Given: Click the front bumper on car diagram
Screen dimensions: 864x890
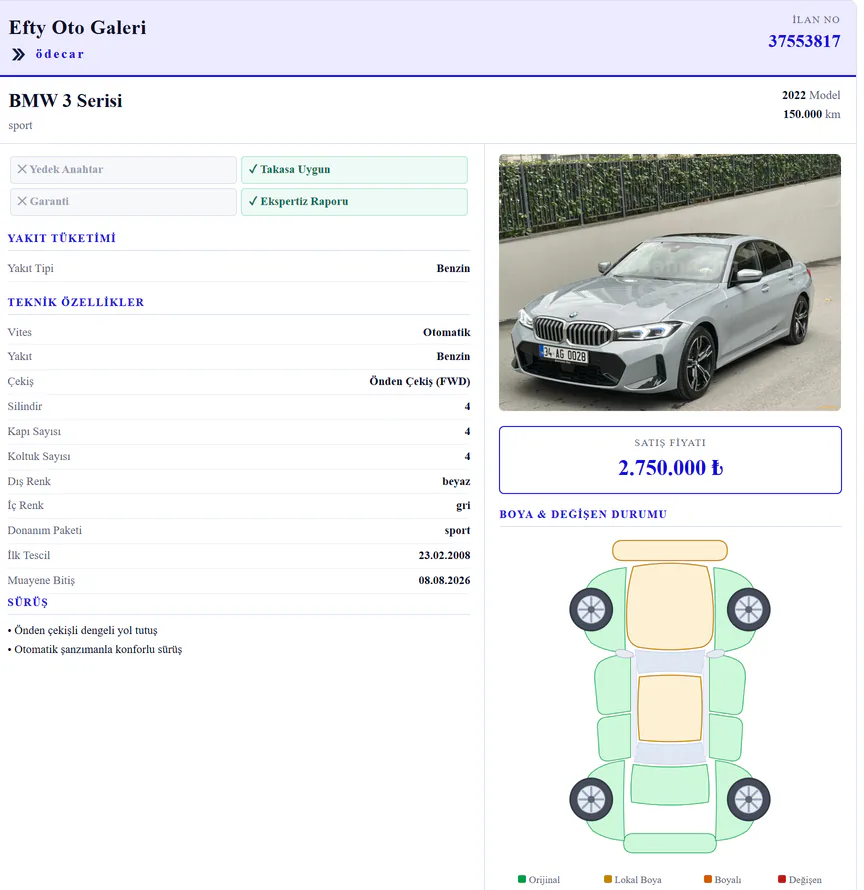Looking at the screenshot, I should (670, 551).
